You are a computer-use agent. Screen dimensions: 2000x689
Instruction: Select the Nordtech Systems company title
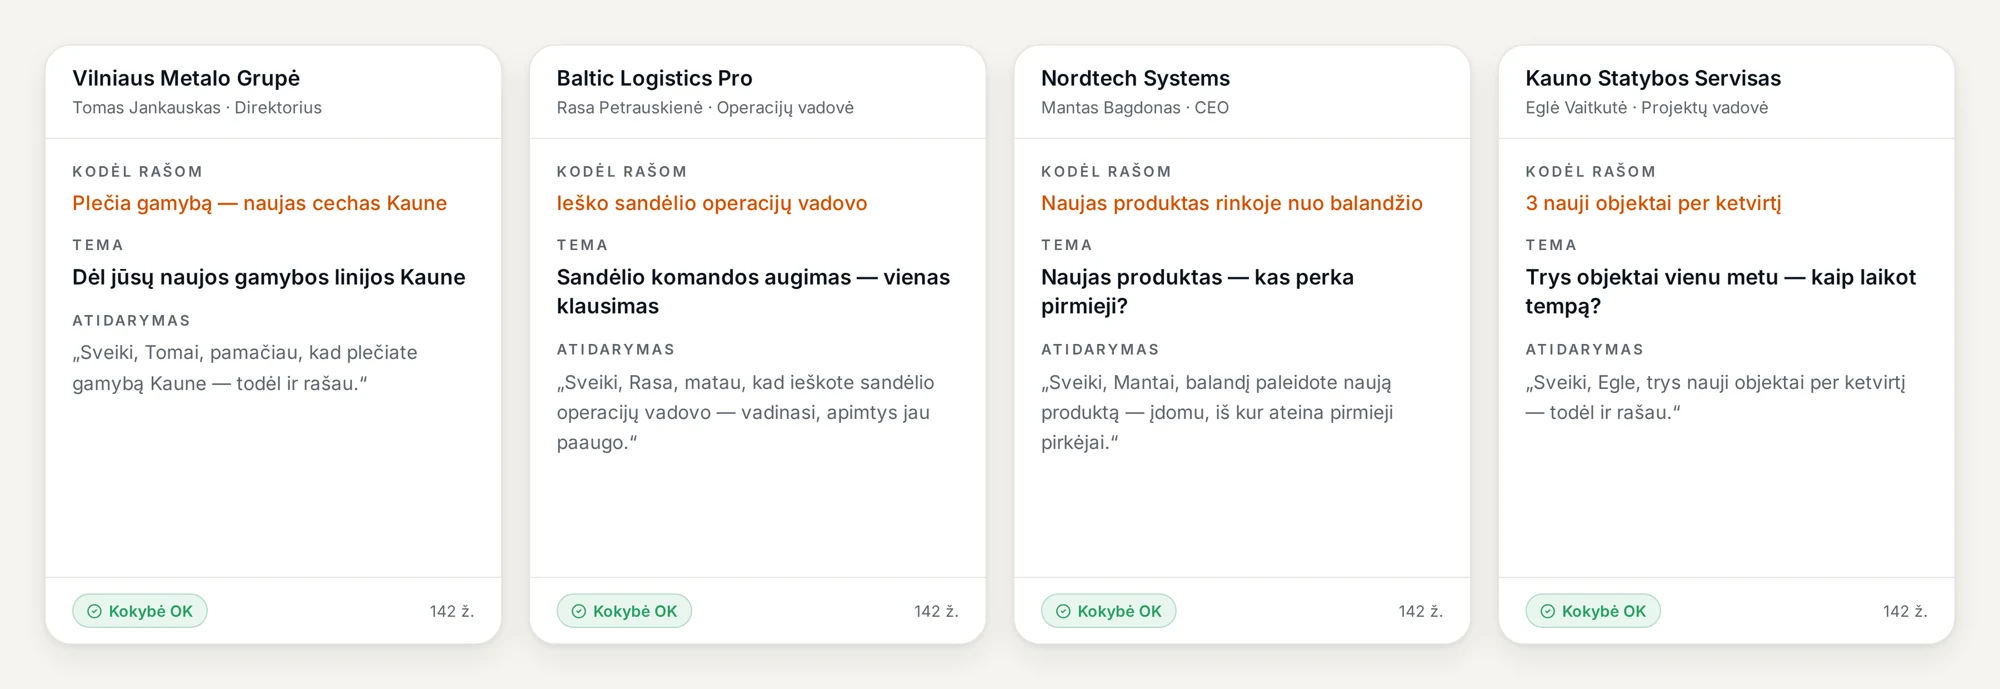pyautogui.click(x=1135, y=78)
